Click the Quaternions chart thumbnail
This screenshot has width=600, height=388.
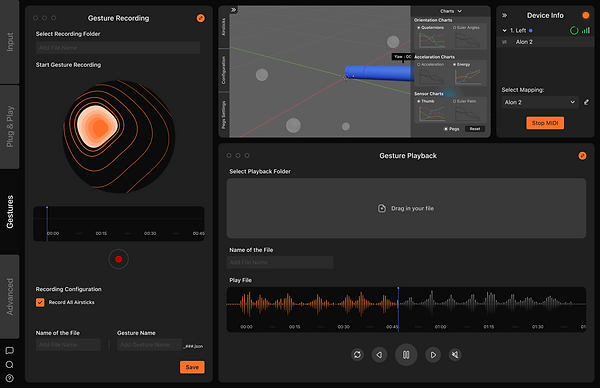click(432, 40)
